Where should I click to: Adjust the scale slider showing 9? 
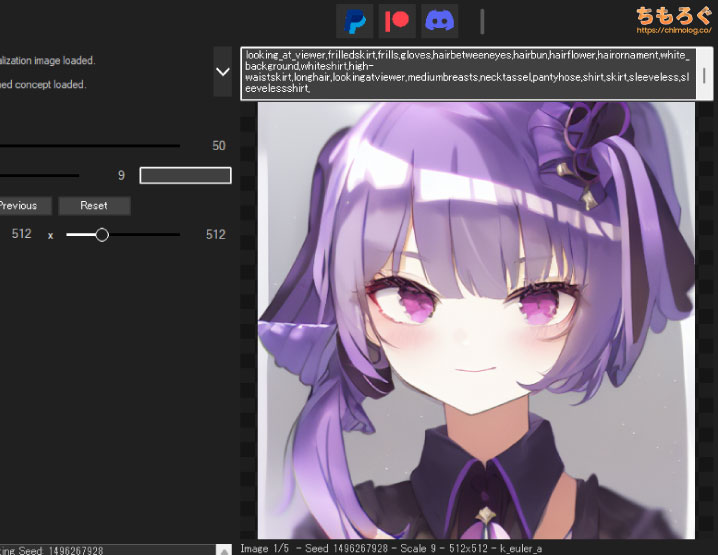point(39,175)
